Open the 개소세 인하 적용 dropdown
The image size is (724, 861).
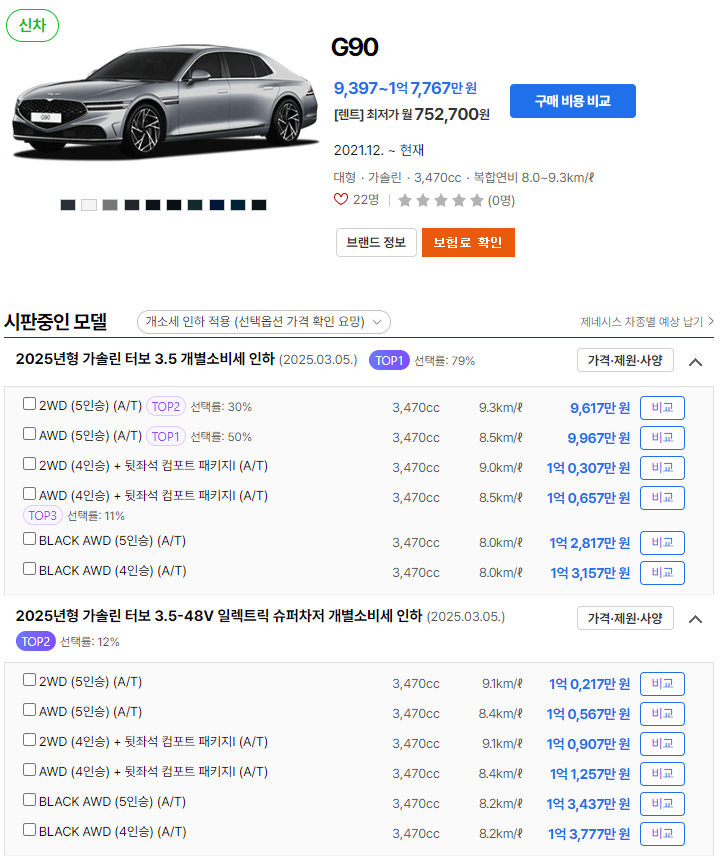[263, 322]
